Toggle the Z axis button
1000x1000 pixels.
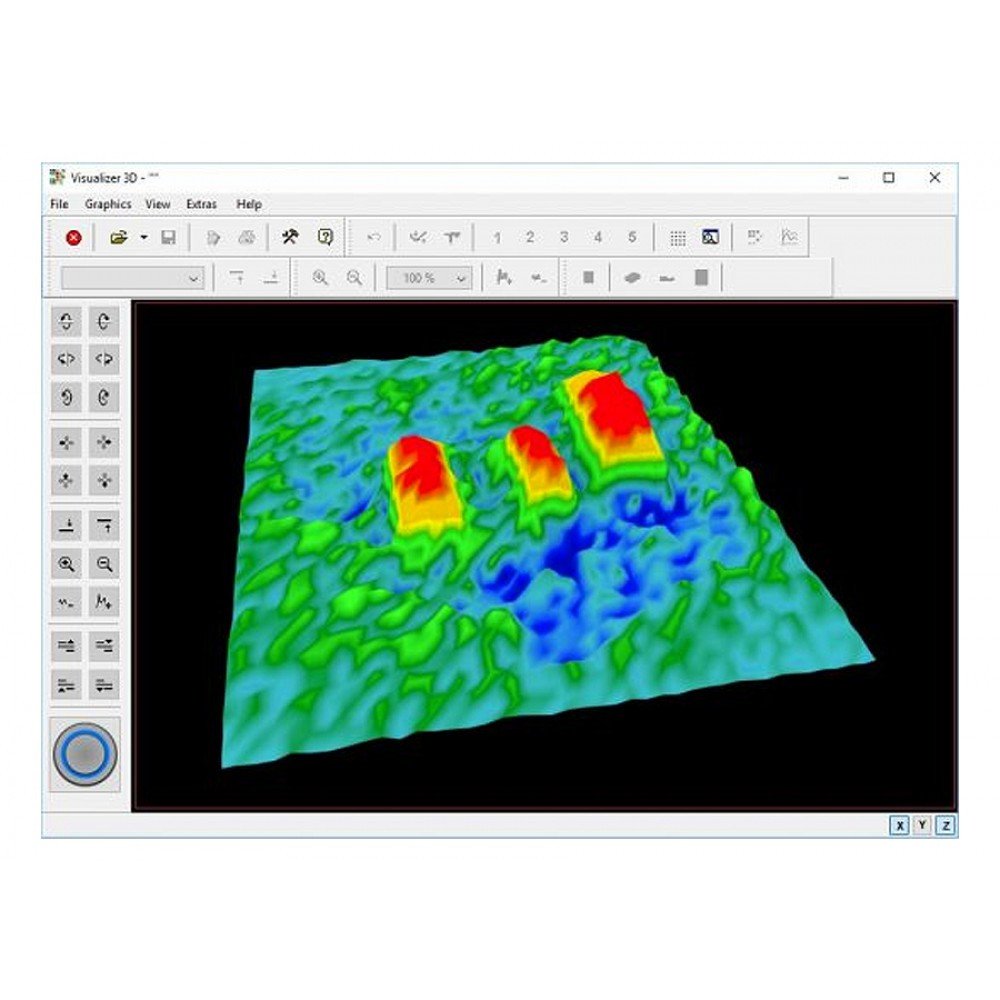(945, 826)
